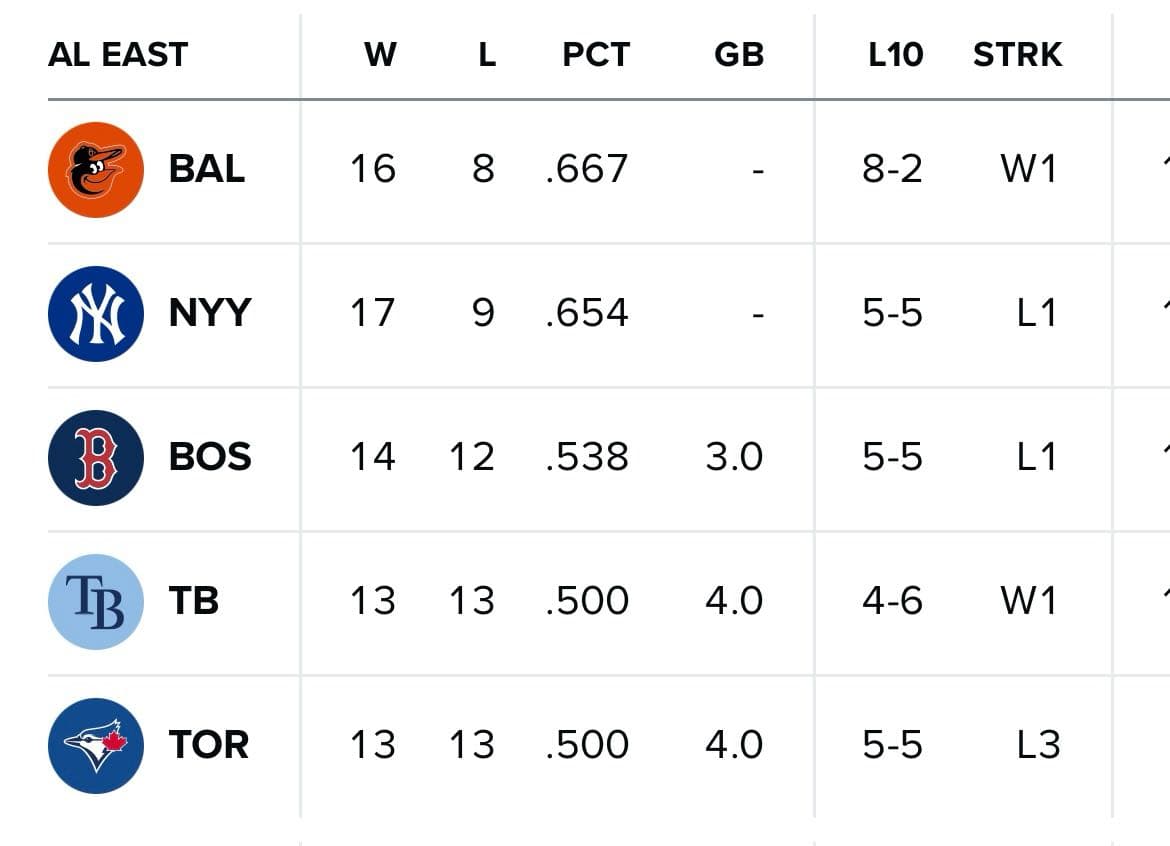Click Tampa Bay's 4-6 last-ten record

tap(892, 602)
